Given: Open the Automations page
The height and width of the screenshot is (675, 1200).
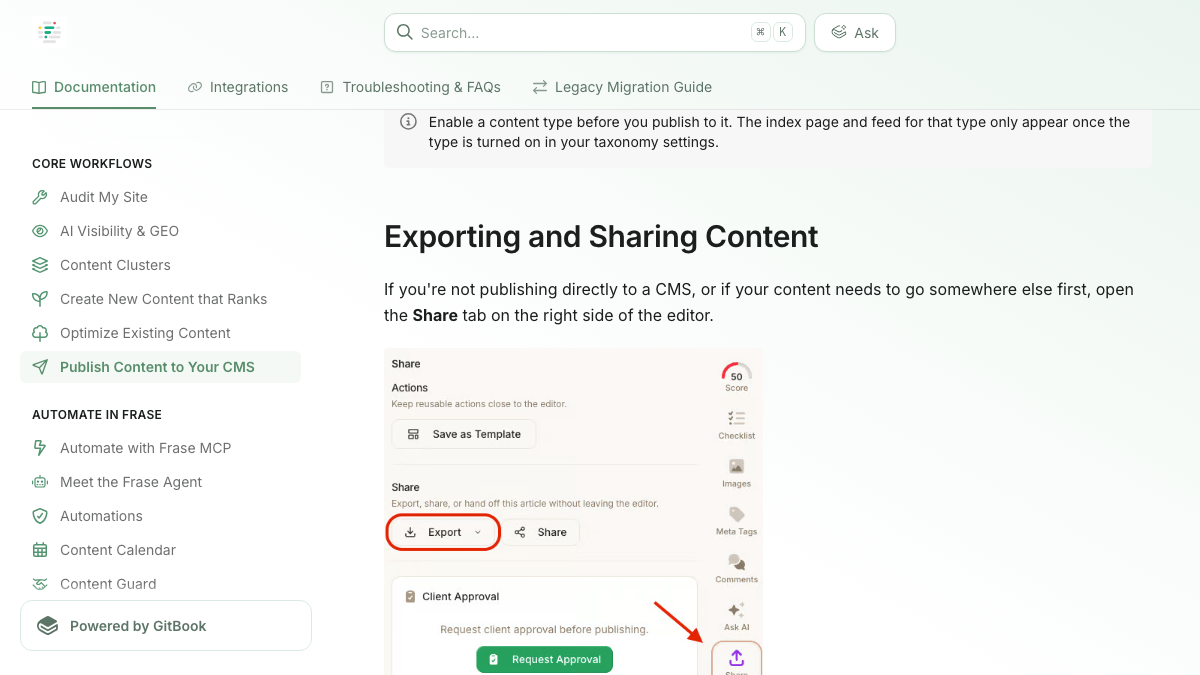Looking at the screenshot, I should click(x=160, y=516).
